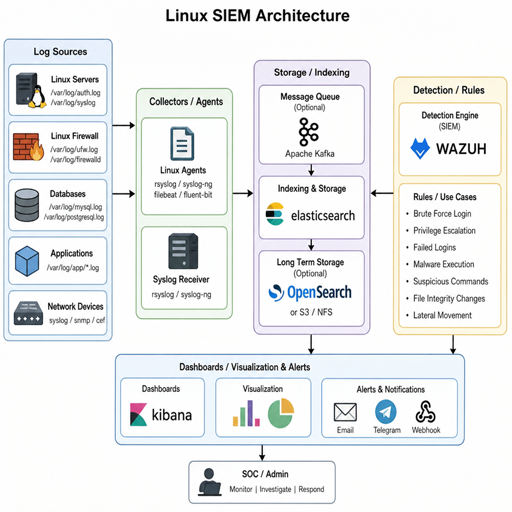This screenshot has width=512, height=512.
Task: Click the or S3 / NFS text
Action: (x=311, y=312)
